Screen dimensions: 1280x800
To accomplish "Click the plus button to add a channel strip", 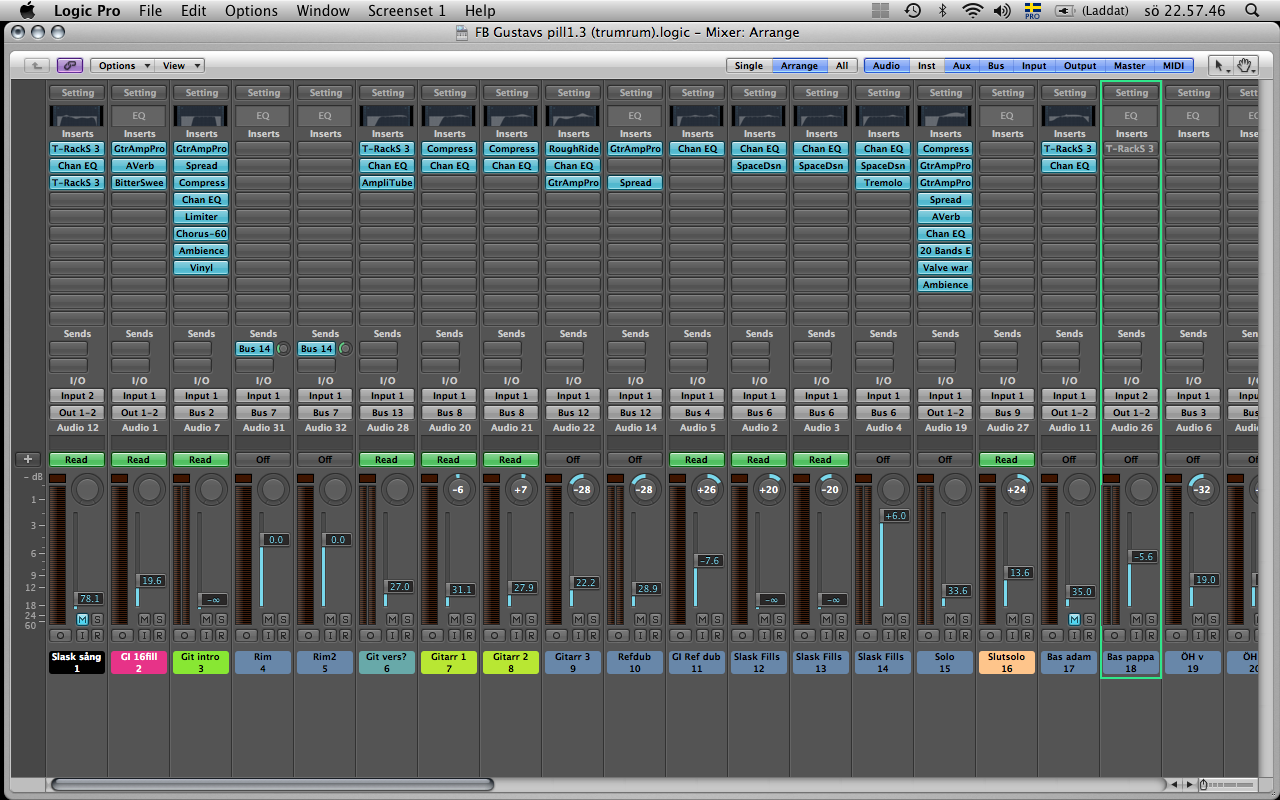I will (x=27, y=459).
